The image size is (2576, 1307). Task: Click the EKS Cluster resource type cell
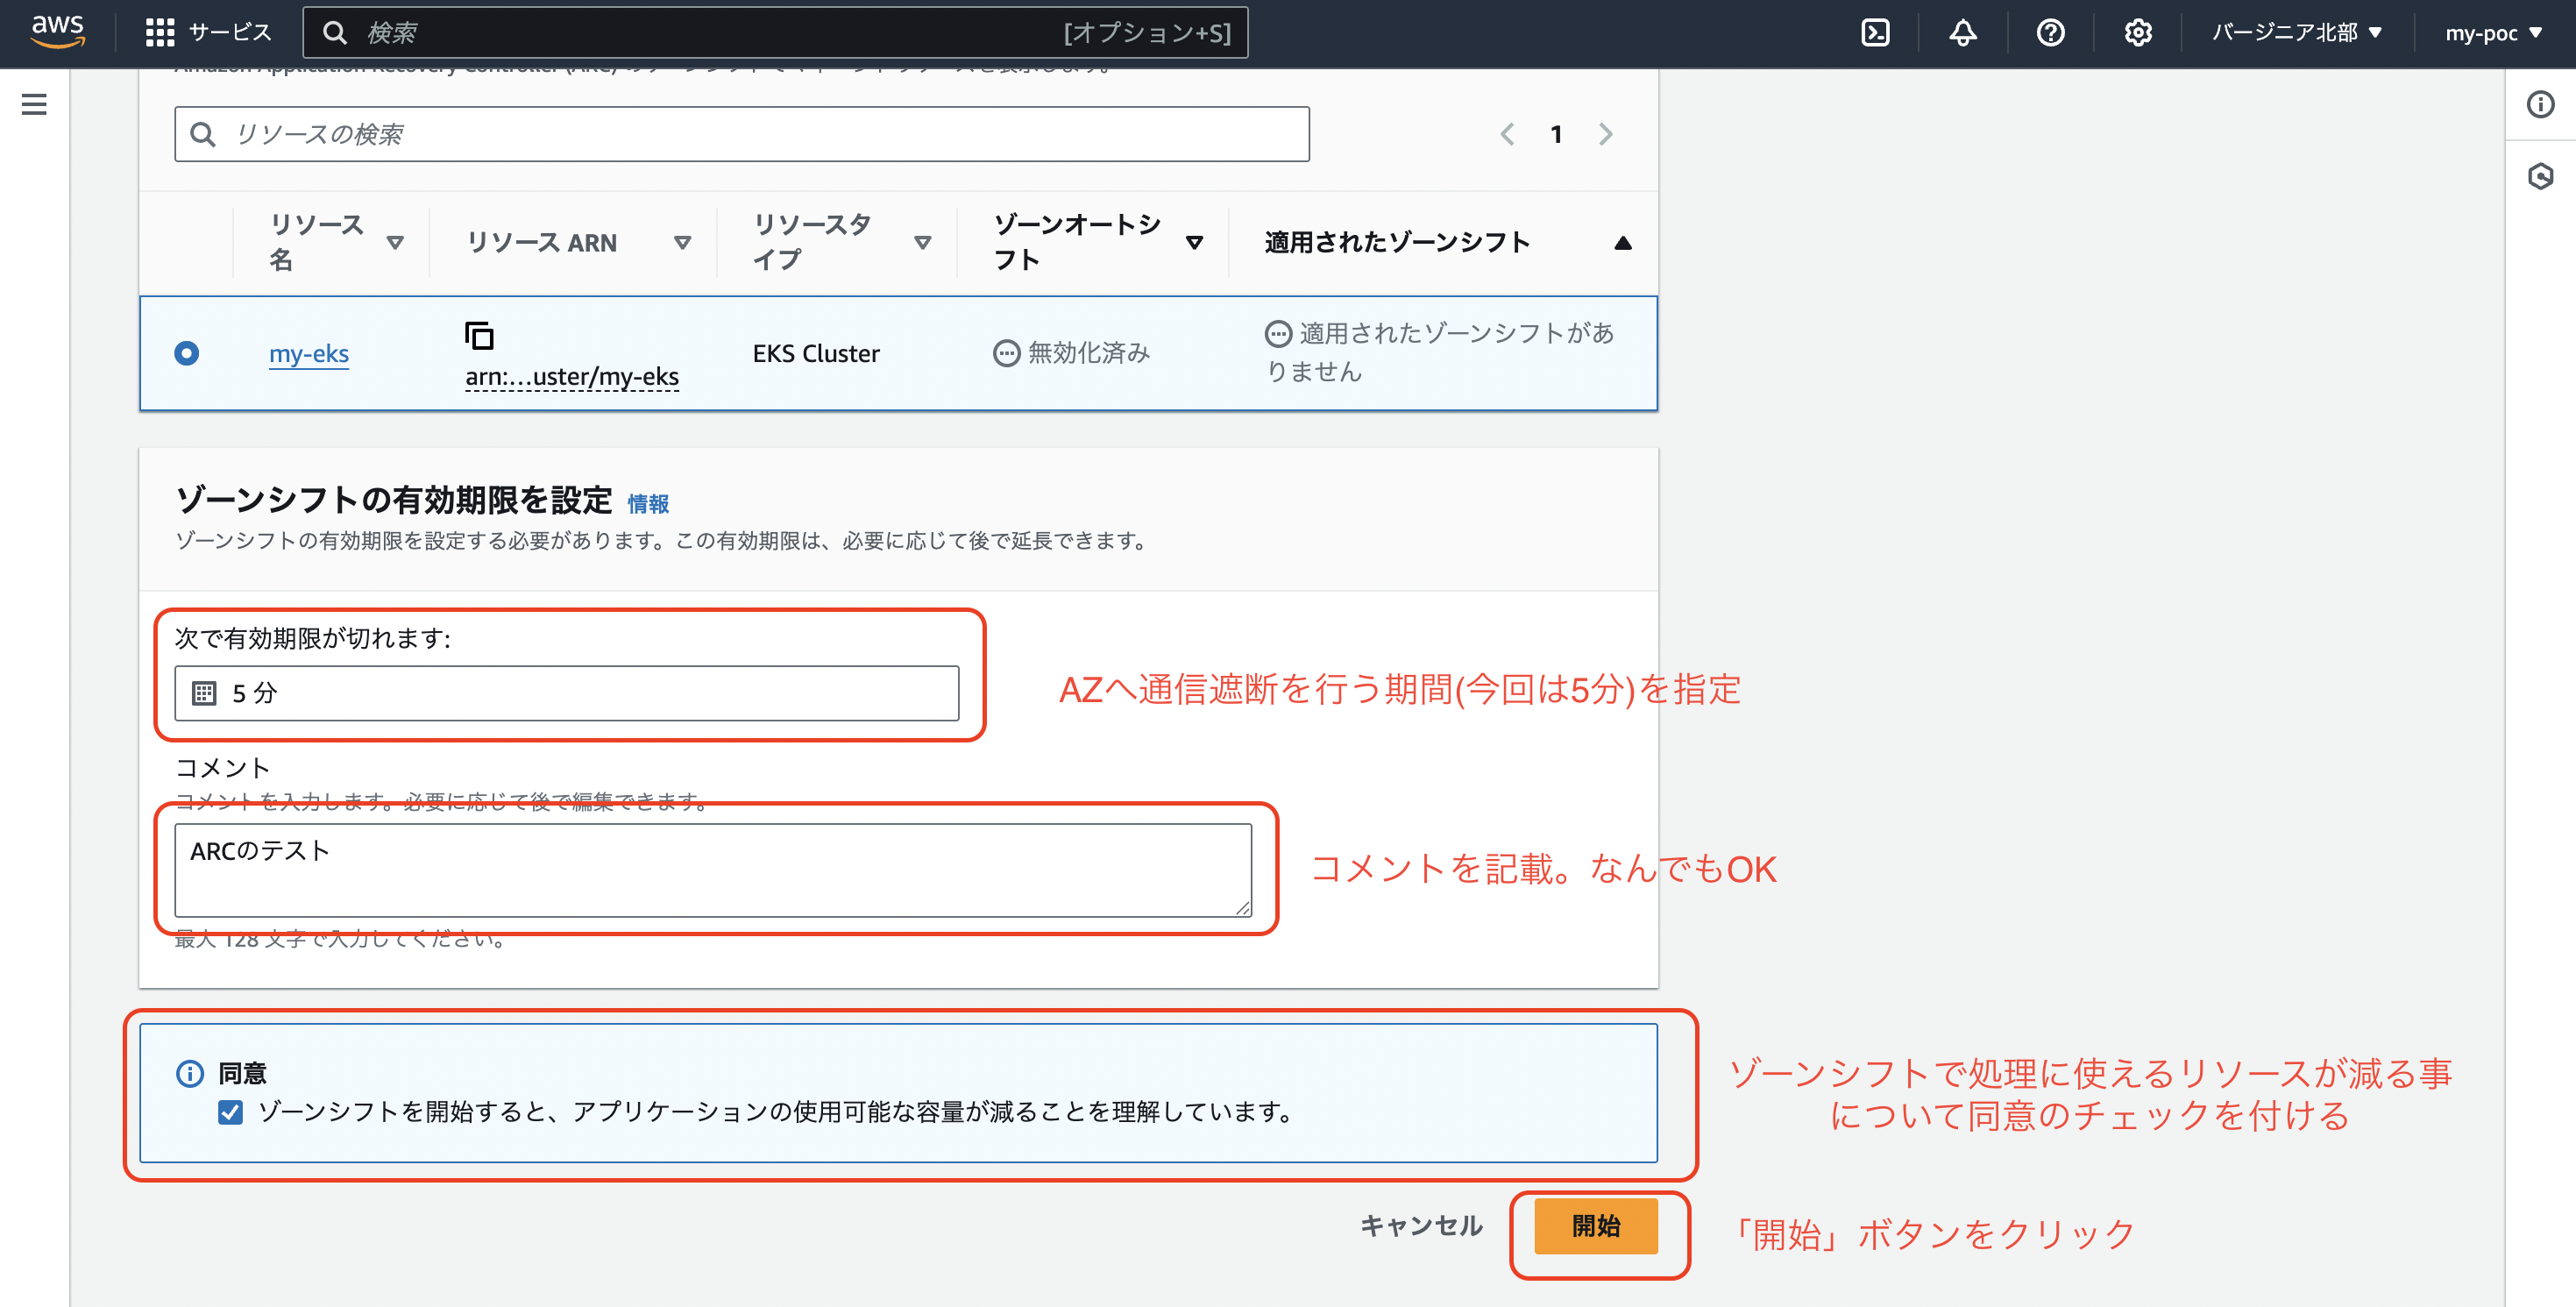(x=816, y=354)
